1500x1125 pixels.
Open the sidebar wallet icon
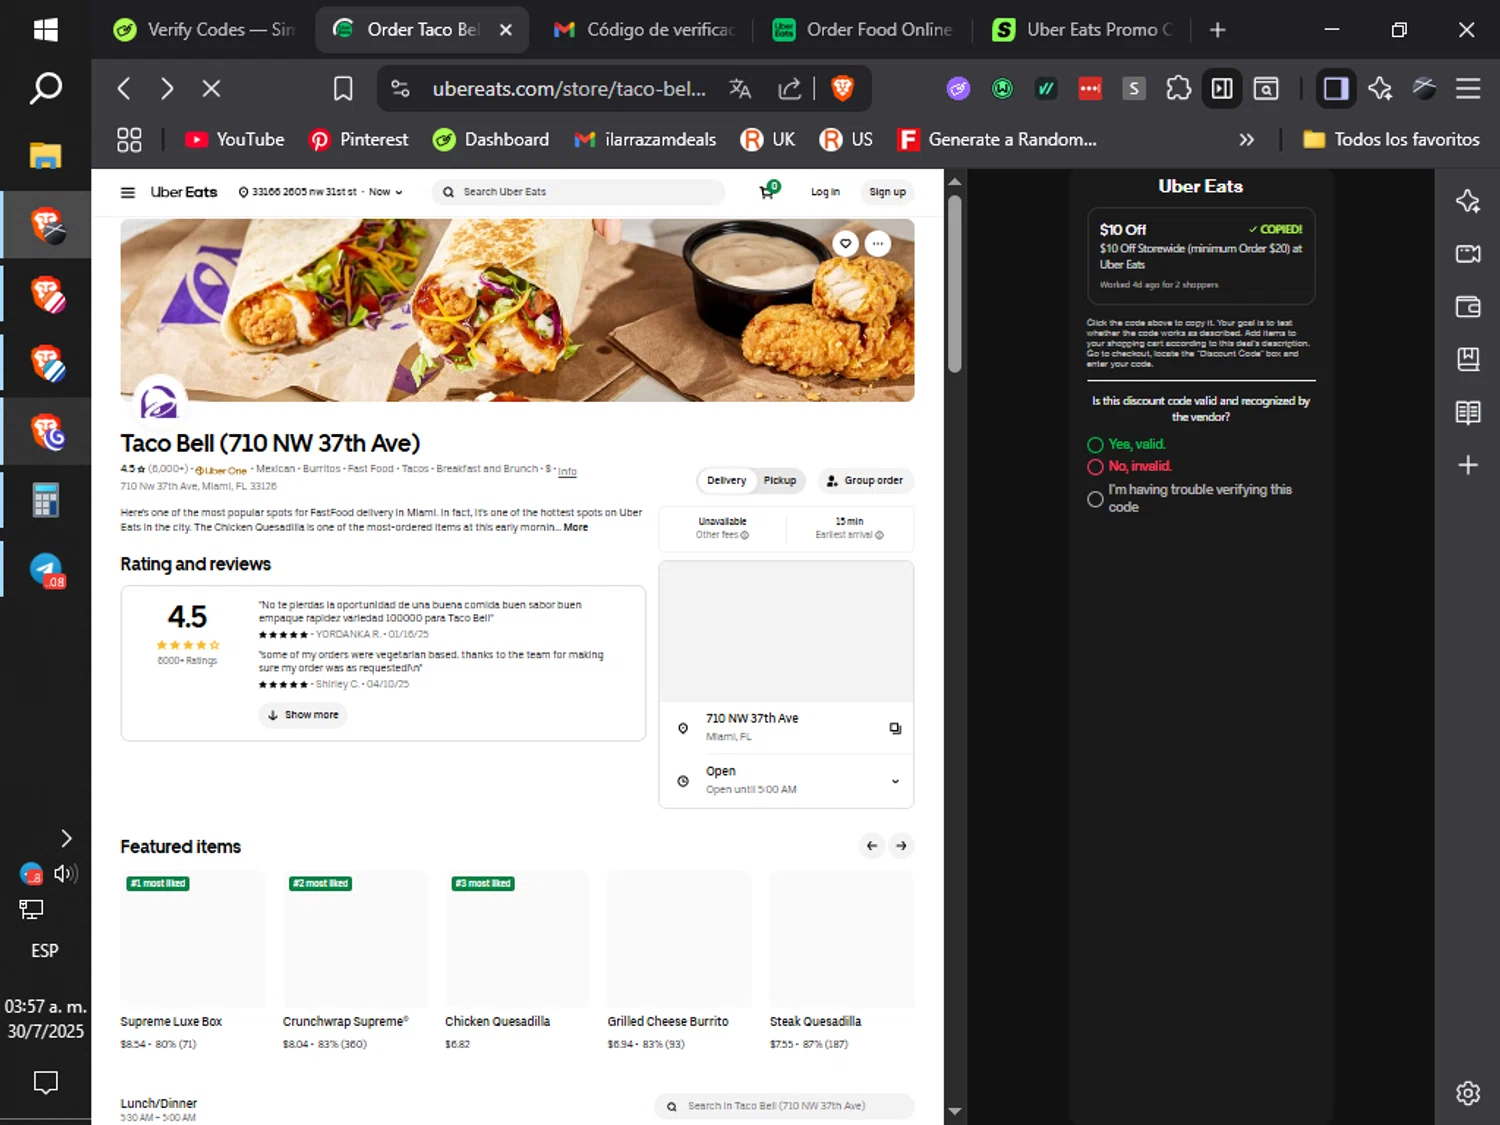tap(1468, 306)
